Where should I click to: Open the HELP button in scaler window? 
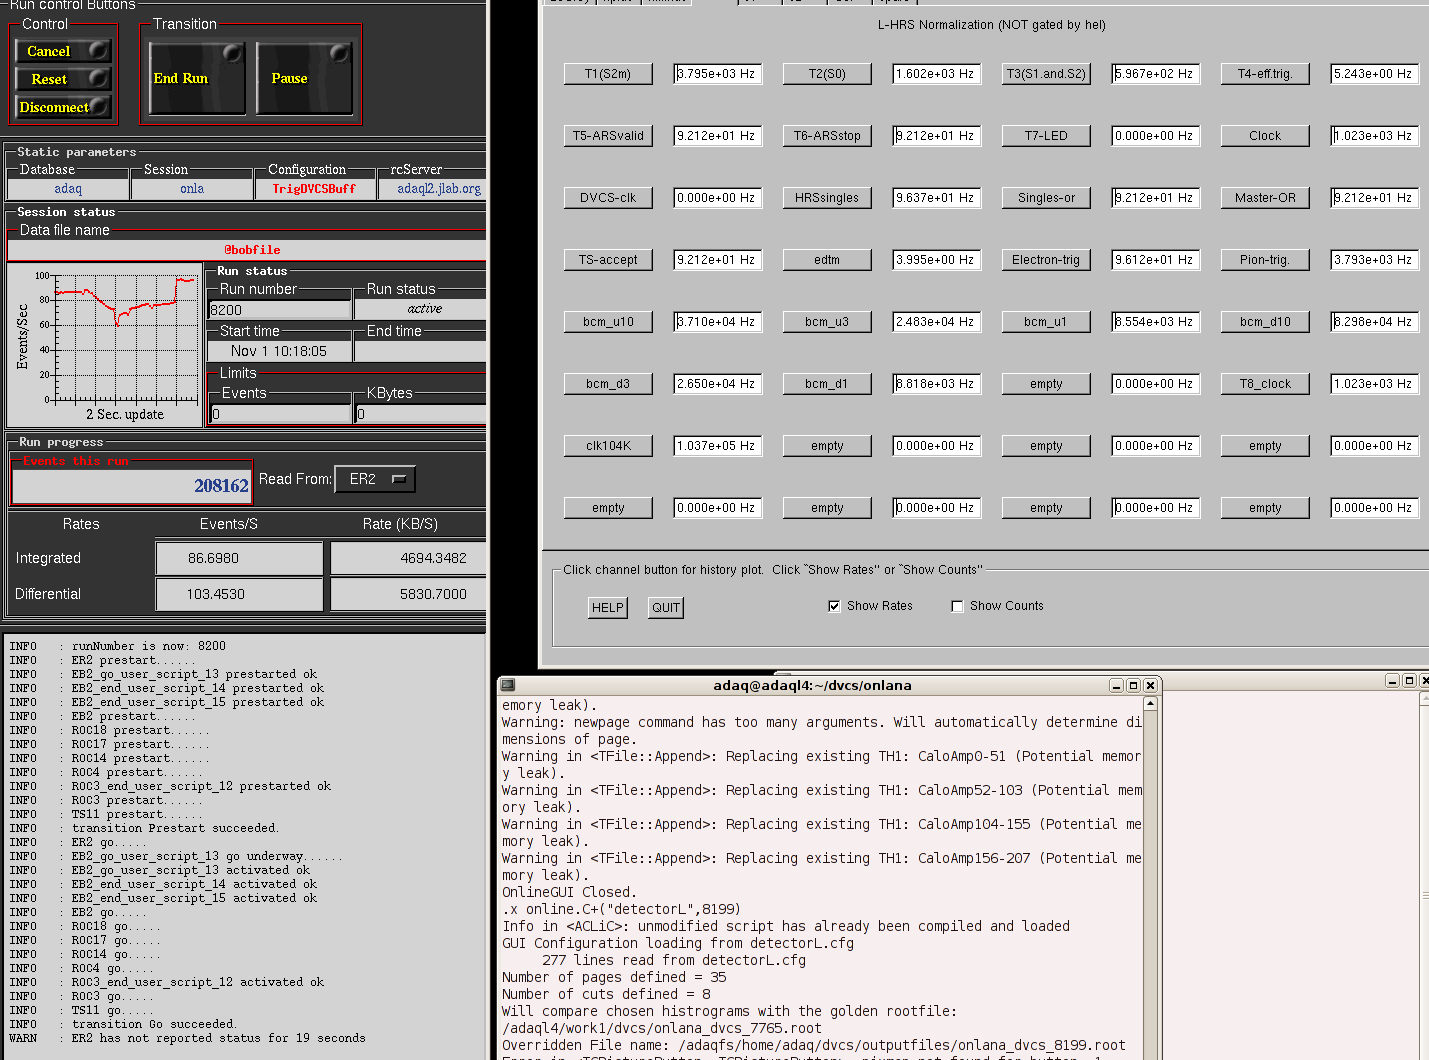click(608, 607)
